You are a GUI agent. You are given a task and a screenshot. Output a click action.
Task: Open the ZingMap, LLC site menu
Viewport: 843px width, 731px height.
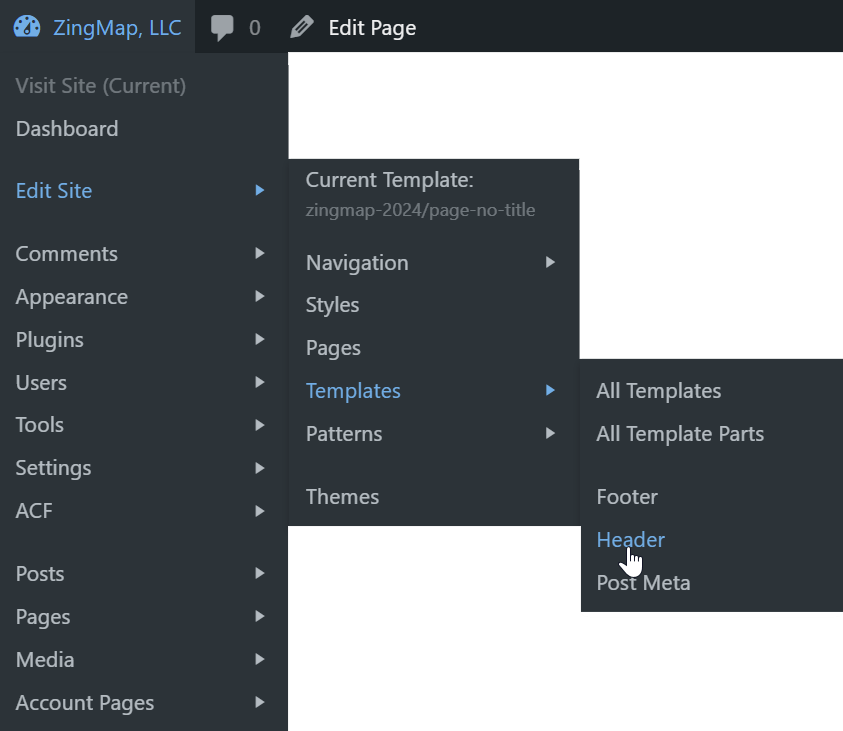117,28
